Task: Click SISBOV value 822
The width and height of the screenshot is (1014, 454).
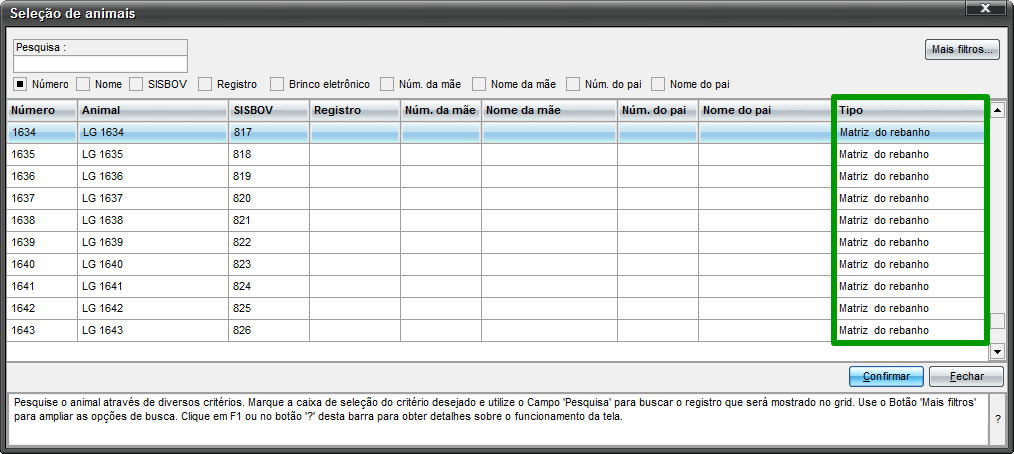Action: pyautogui.click(x=269, y=243)
